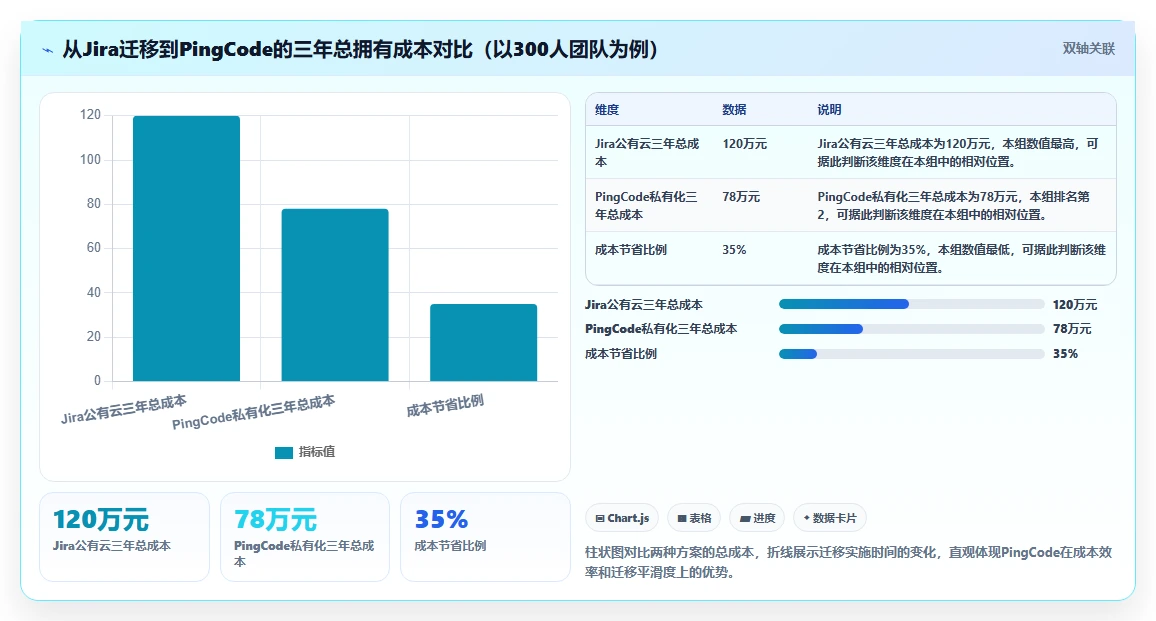Click the 35% table cell
Image resolution: width=1156 pixels, height=621 pixels.
[x=734, y=250]
